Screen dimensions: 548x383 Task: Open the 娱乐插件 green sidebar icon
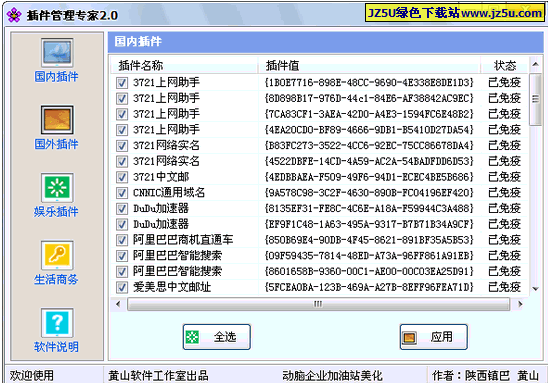pos(57,188)
